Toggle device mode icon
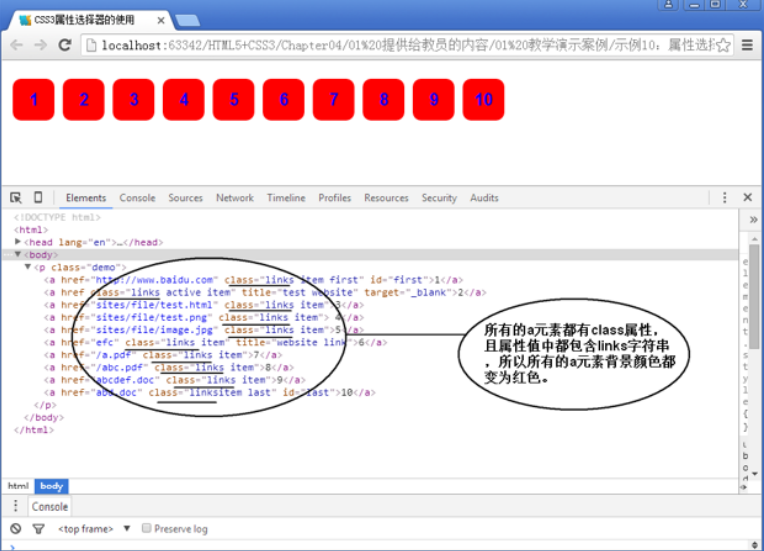Viewport: 764px width, 551px height. coord(38,197)
